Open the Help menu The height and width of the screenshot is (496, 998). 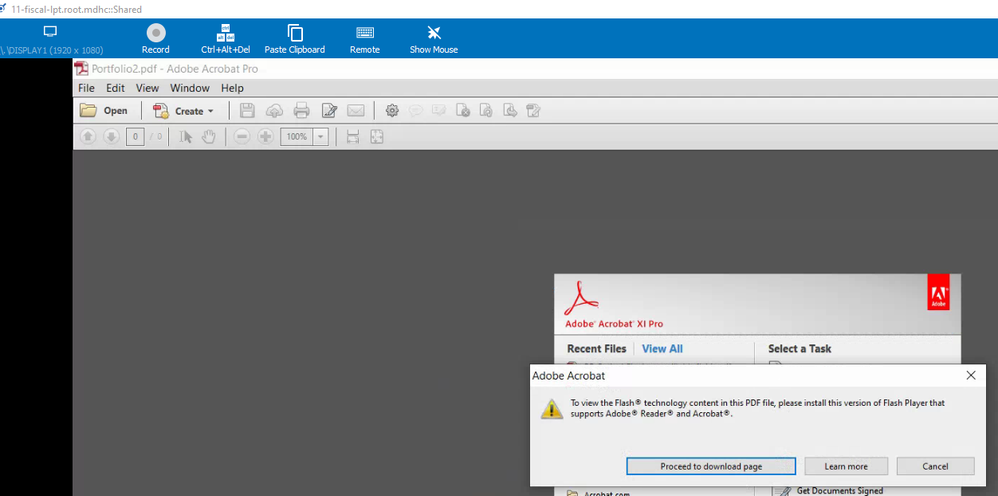pyautogui.click(x=232, y=88)
